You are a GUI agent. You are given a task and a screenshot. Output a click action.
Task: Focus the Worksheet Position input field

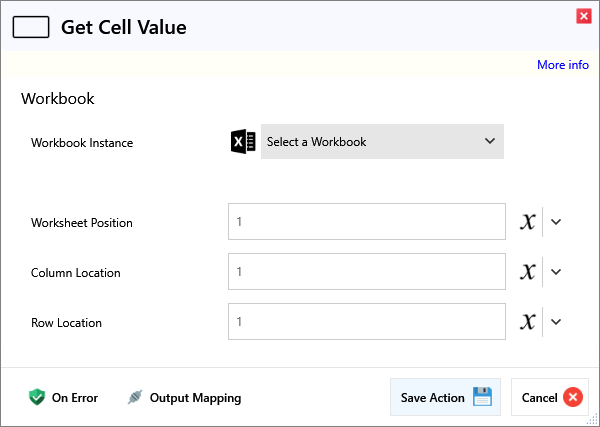coord(366,222)
